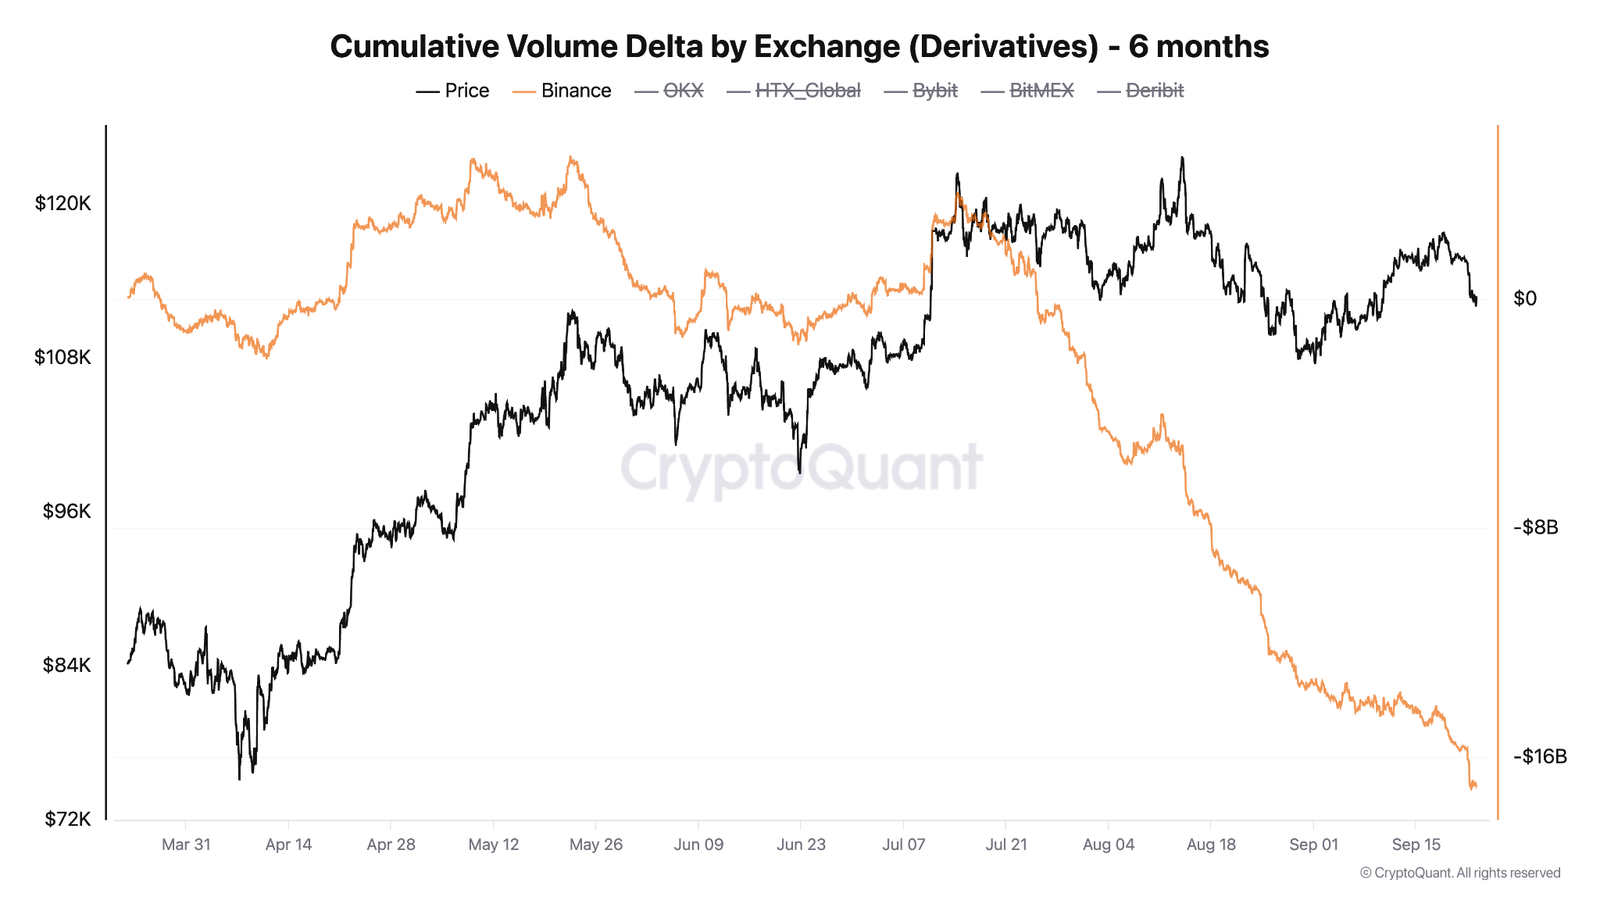The image size is (1600, 900).
Task: Click the $120K price axis label
Action: tap(63, 204)
